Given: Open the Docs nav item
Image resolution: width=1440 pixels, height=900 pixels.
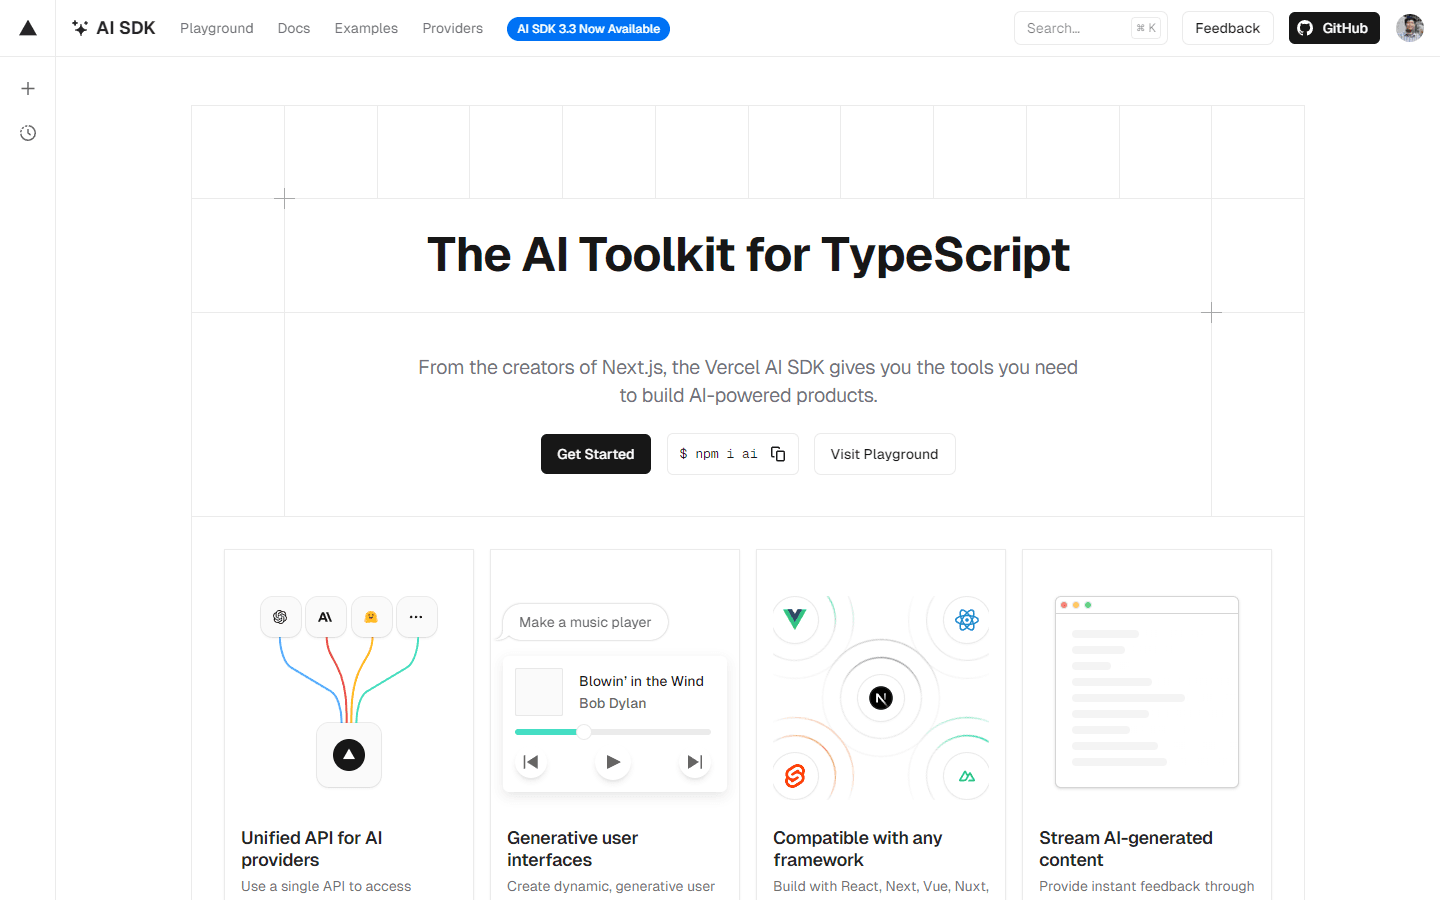Looking at the screenshot, I should 294,28.
